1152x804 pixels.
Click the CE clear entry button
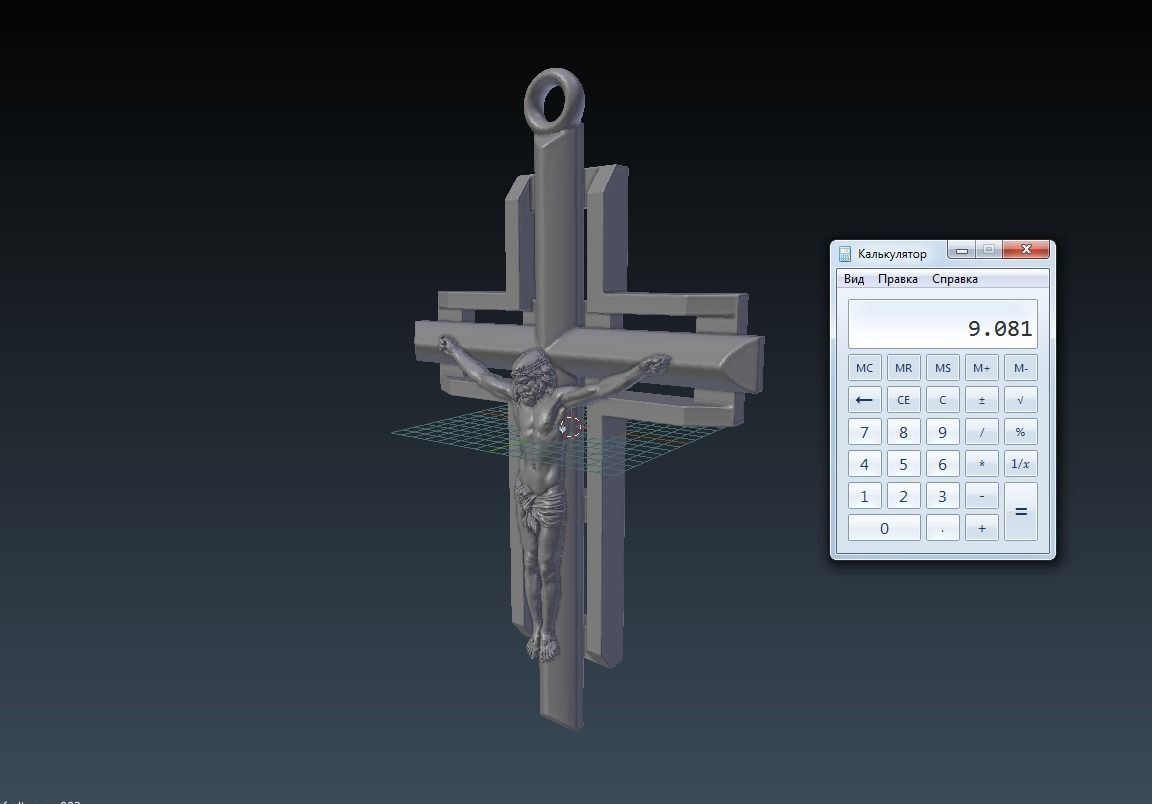pos(903,400)
